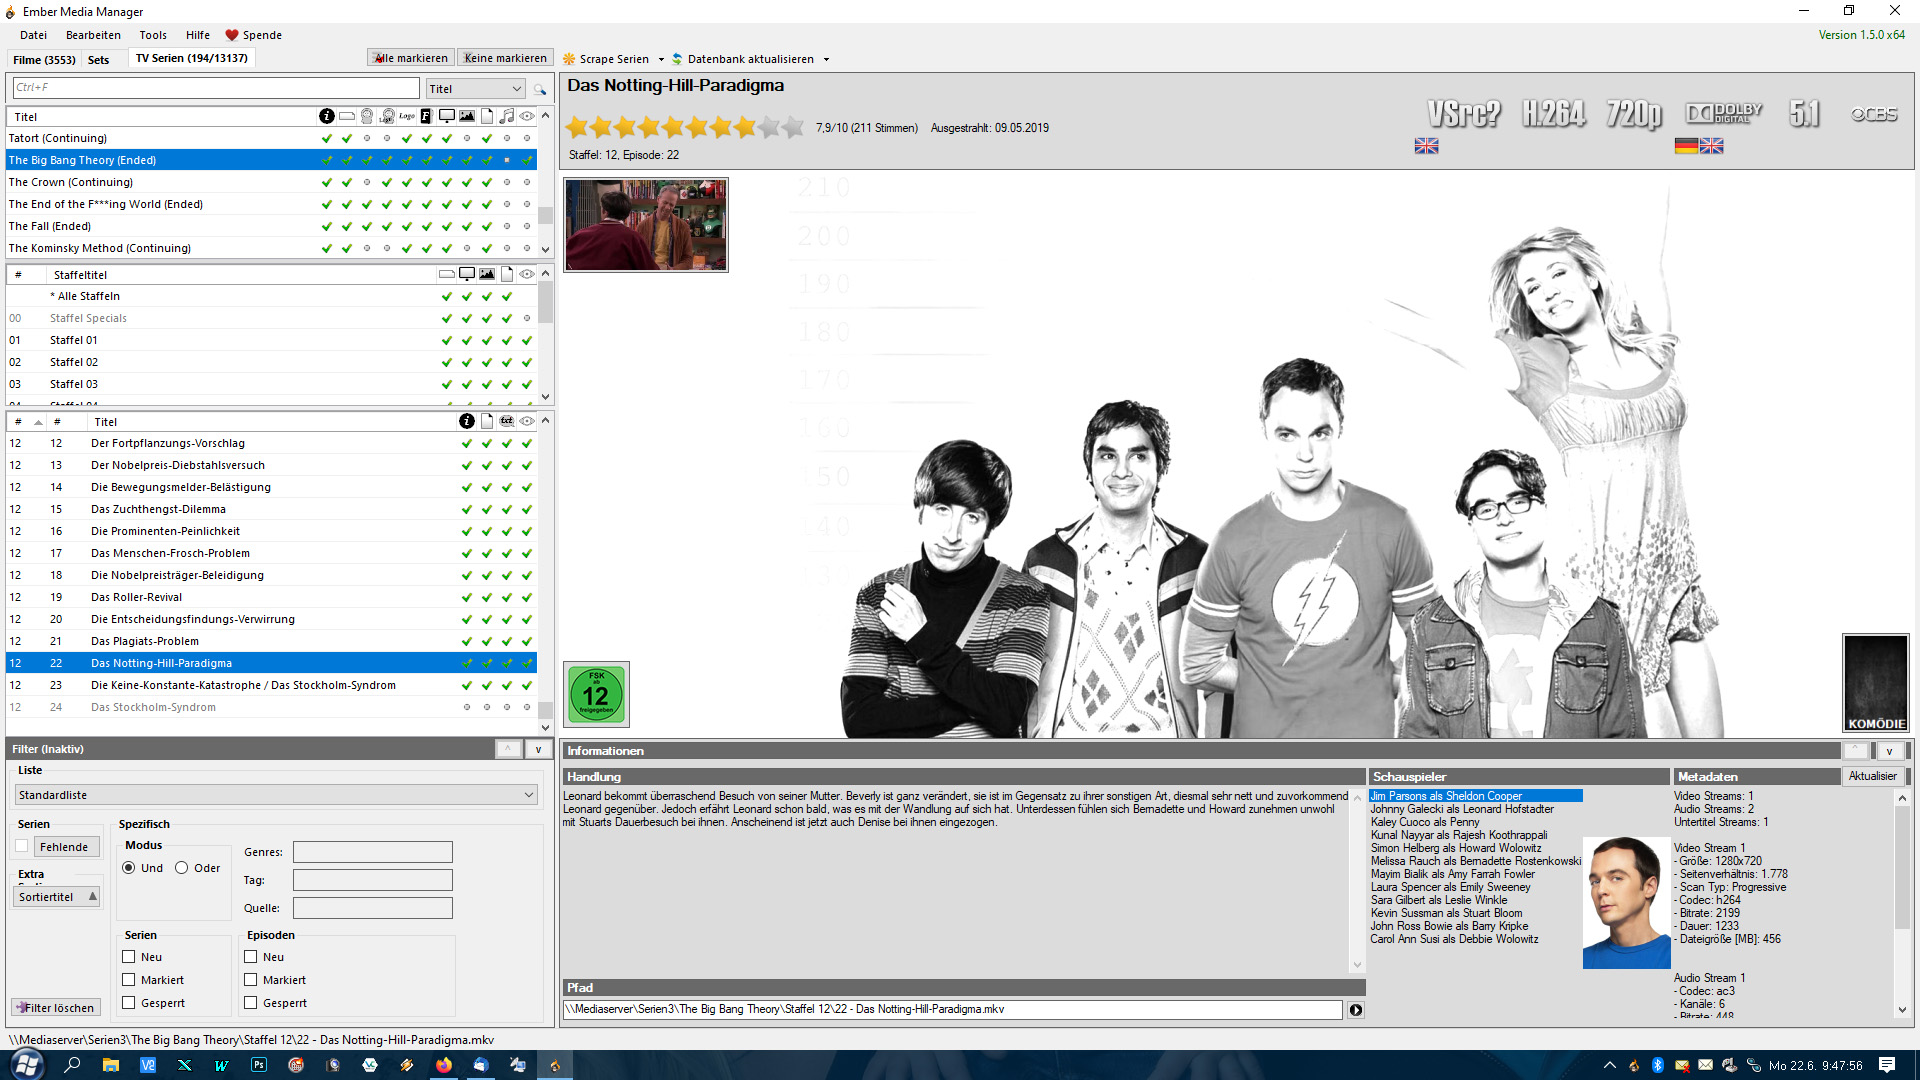Click the CBS studio logo
The height and width of the screenshot is (1080, 1920).
(x=1873, y=114)
